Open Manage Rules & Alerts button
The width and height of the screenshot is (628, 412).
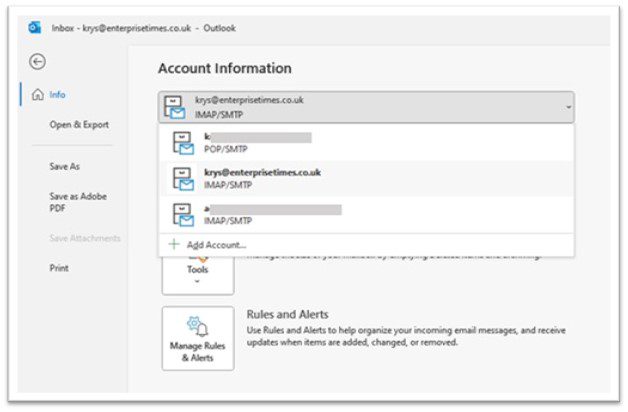pyautogui.click(x=198, y=338)
